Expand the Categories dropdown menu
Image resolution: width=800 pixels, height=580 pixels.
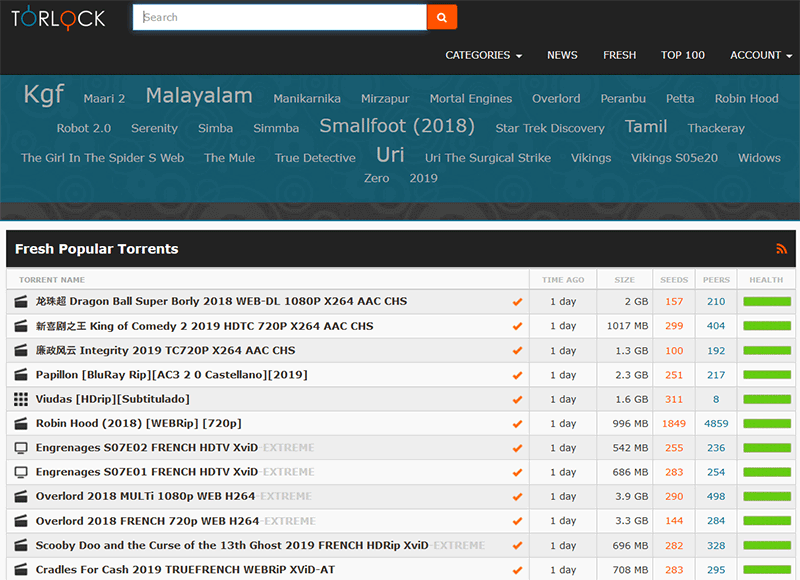(483, 55)
